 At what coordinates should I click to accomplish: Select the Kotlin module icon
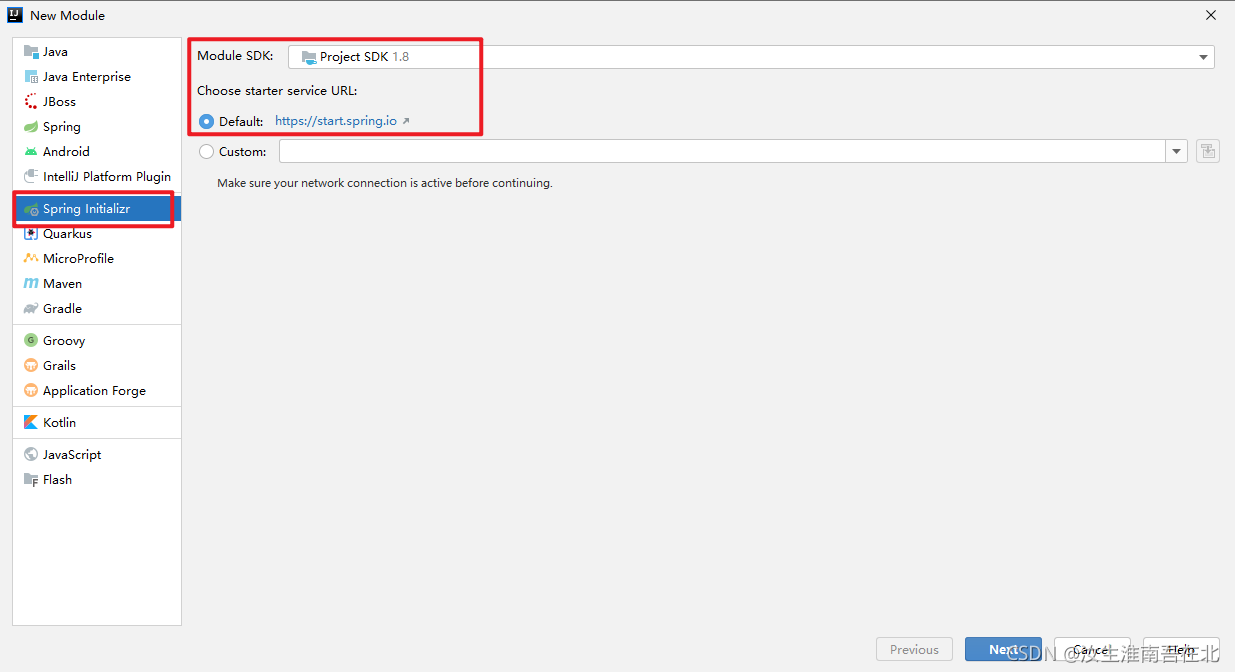tap(31, 423)
